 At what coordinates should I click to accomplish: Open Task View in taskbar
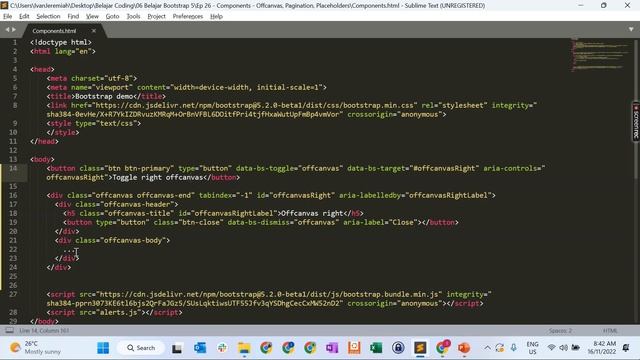click(x=177, y=348)
